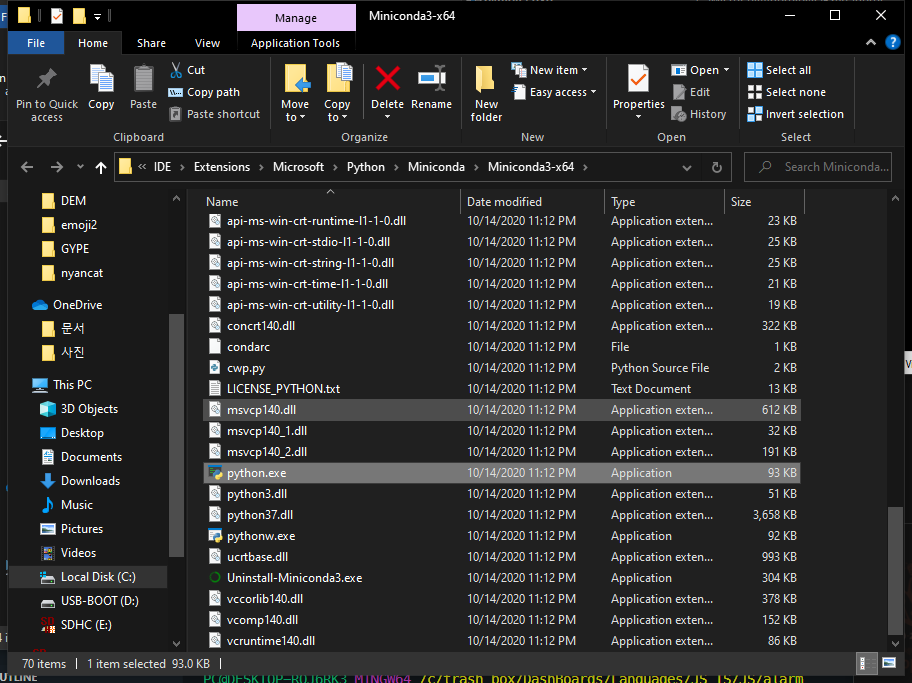Sort files by the Size column header
Viewport: 912px width, 683px height.
click(764, 201)
